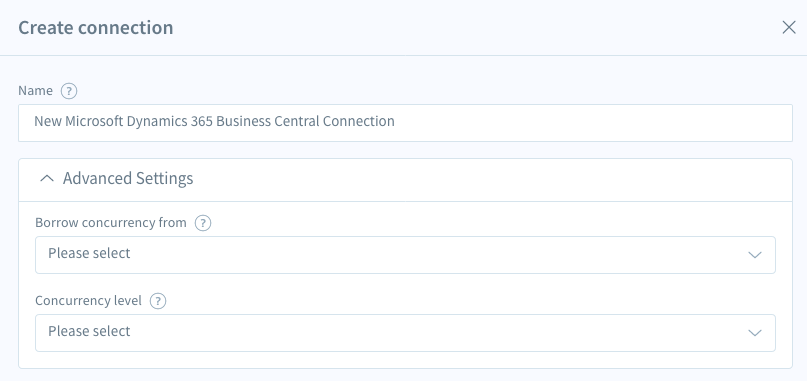The image size is (807, 381).
Task: Click the Borrow concurrency from label
Action: pos(111,223)
